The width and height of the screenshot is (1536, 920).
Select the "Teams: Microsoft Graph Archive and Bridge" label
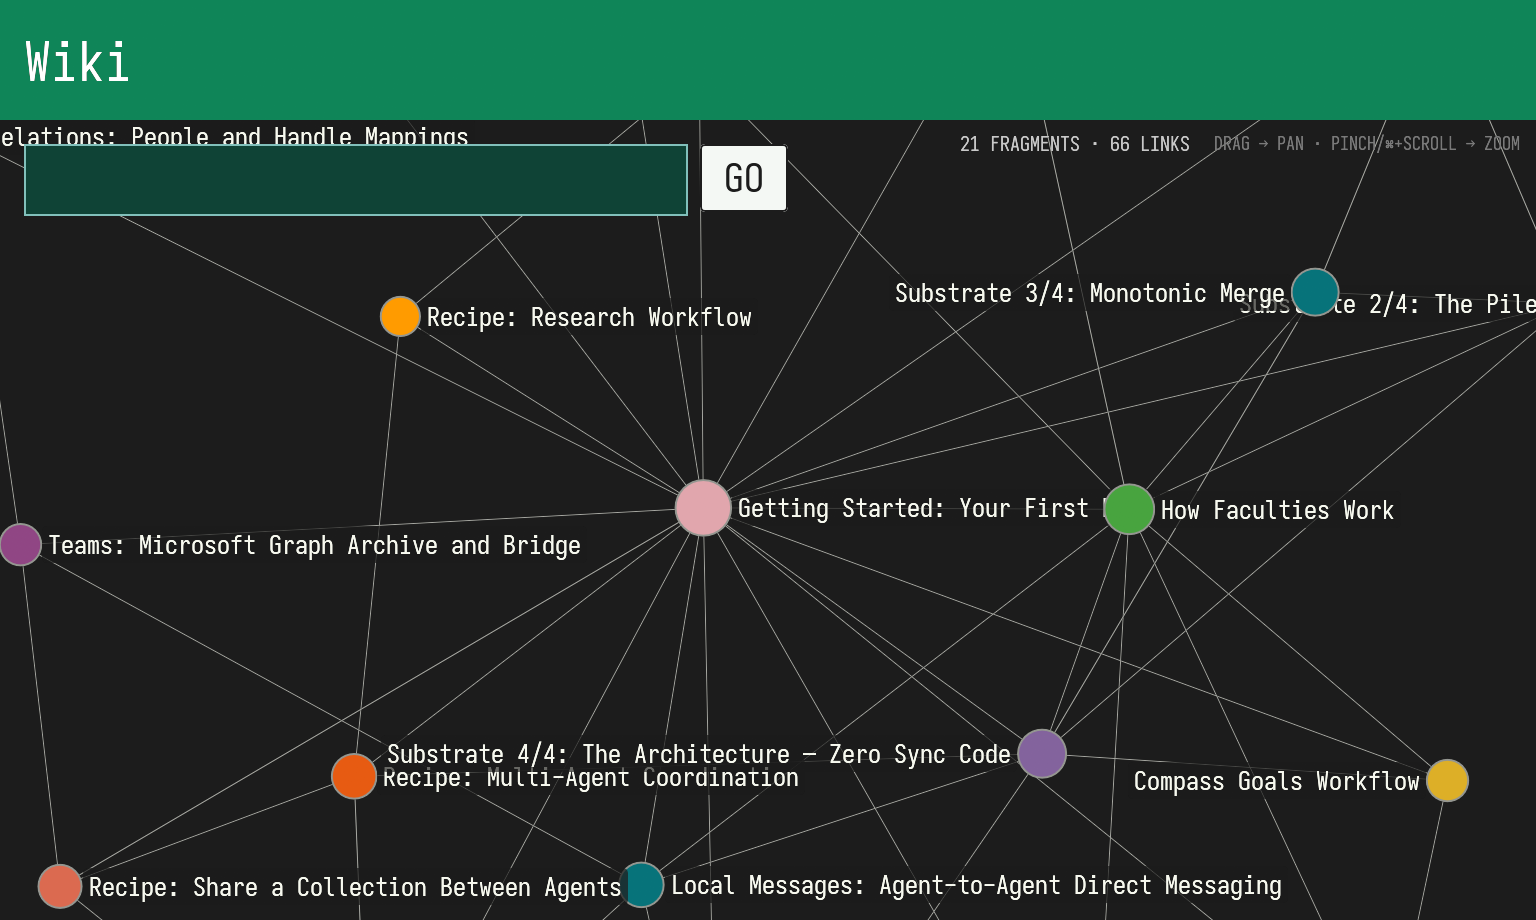coord(315,545)
